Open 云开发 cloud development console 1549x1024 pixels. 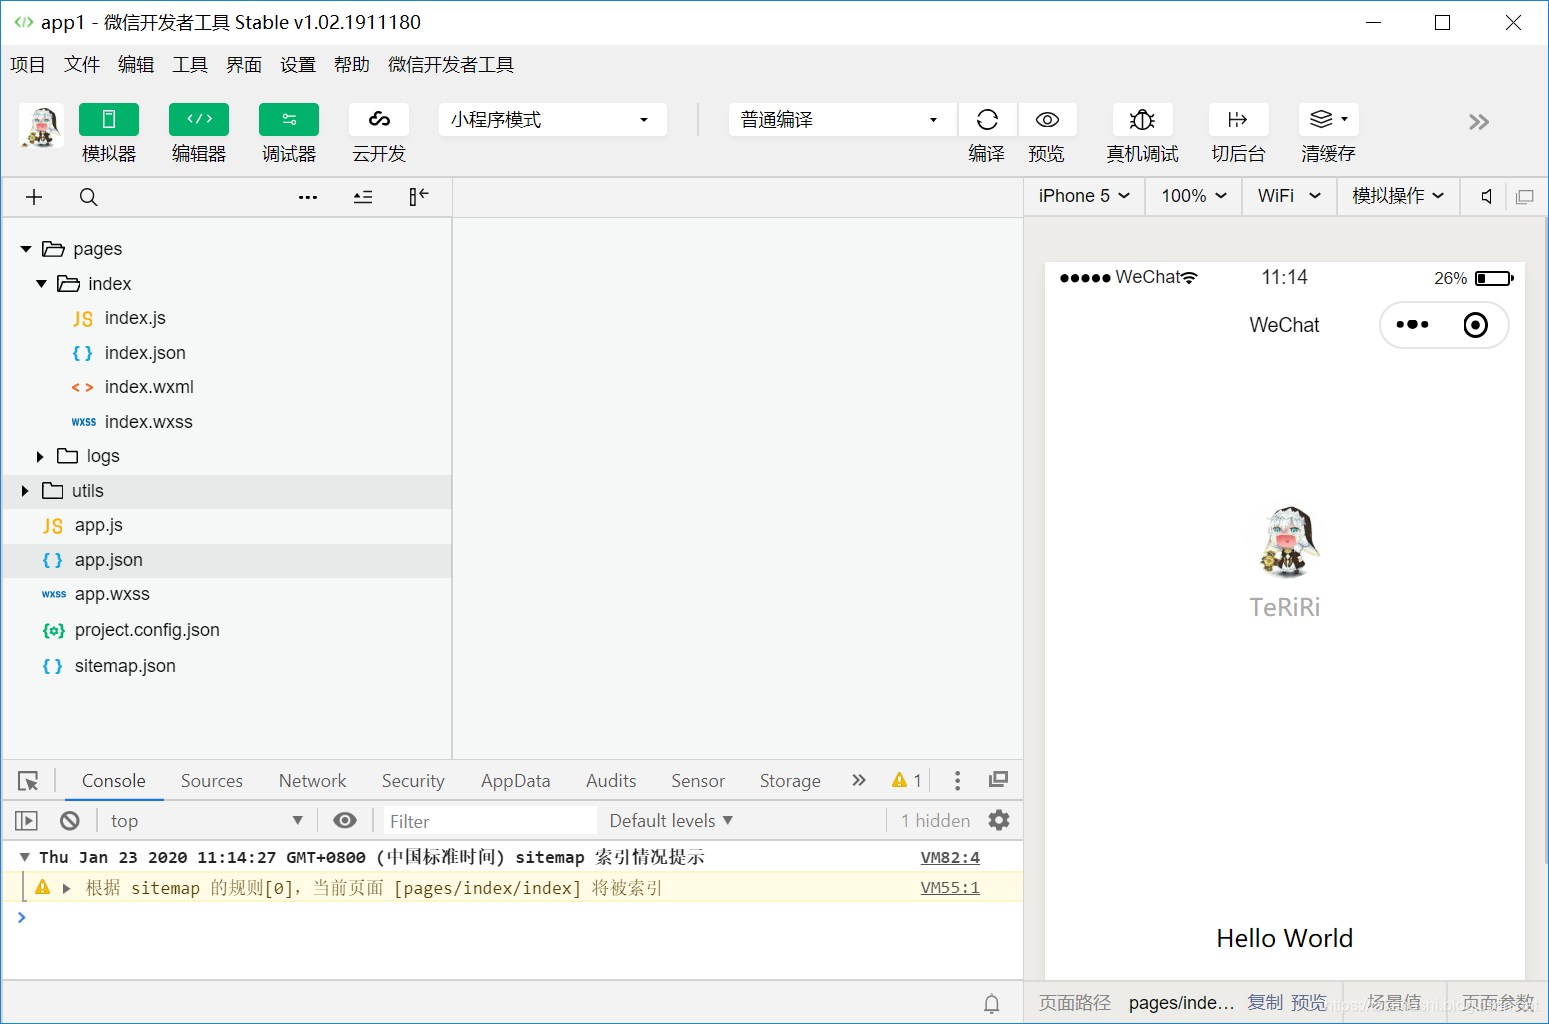pos(378,133)
